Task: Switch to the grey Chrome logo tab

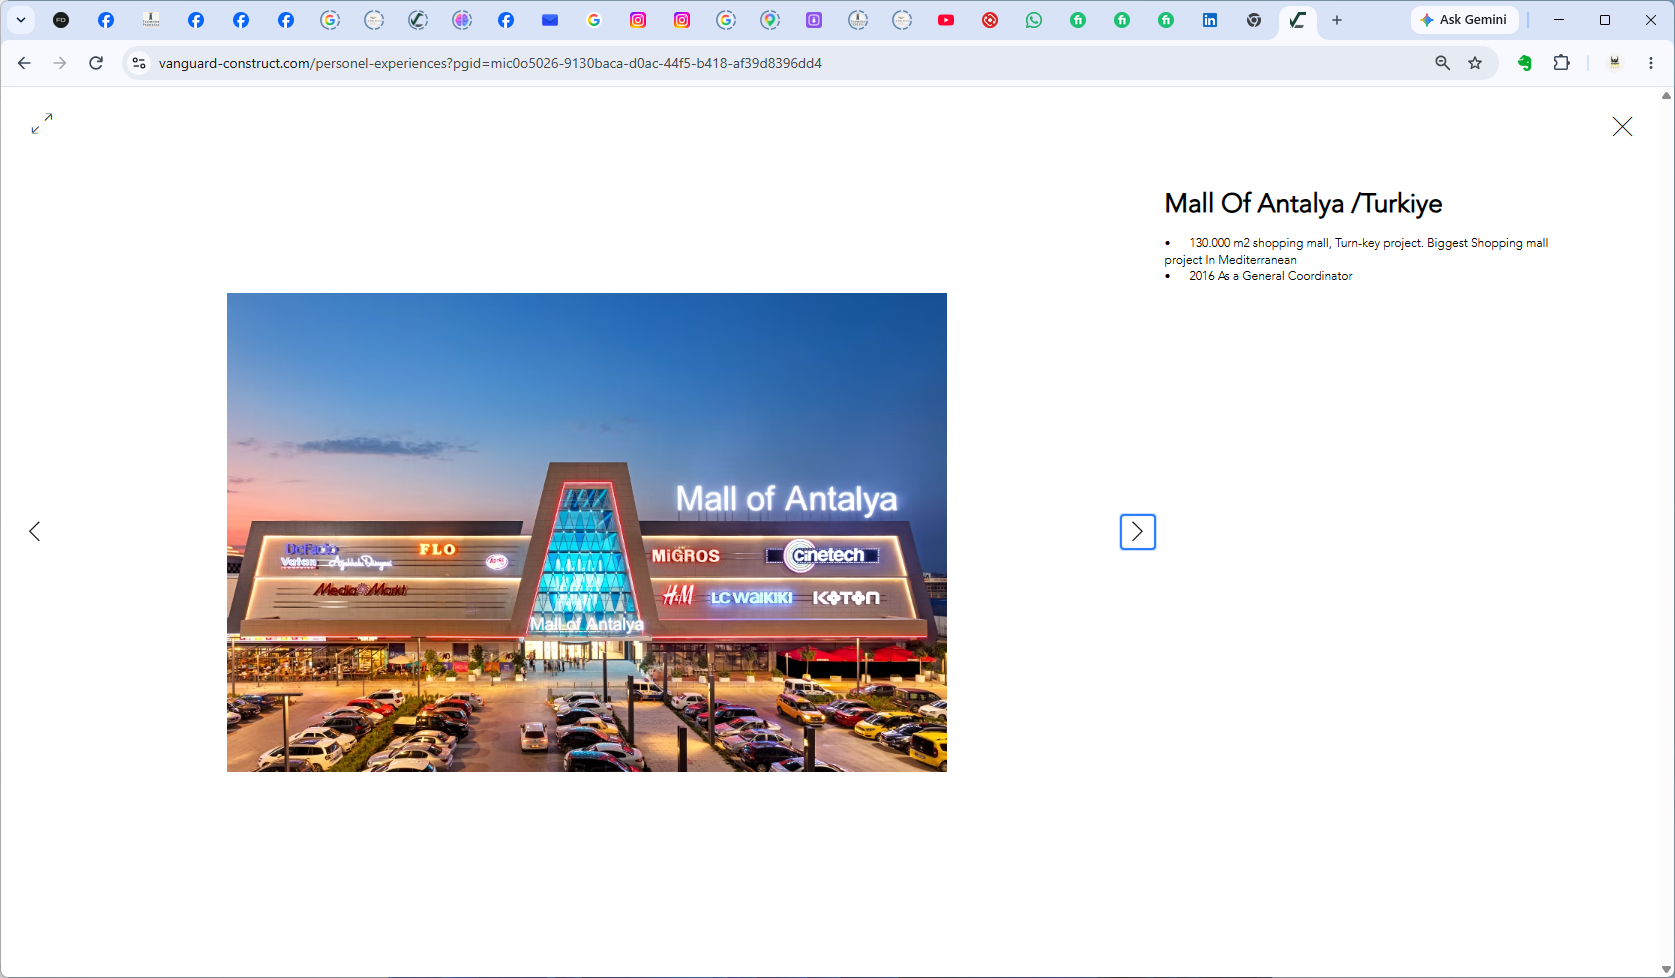Action: point(1254,20)
